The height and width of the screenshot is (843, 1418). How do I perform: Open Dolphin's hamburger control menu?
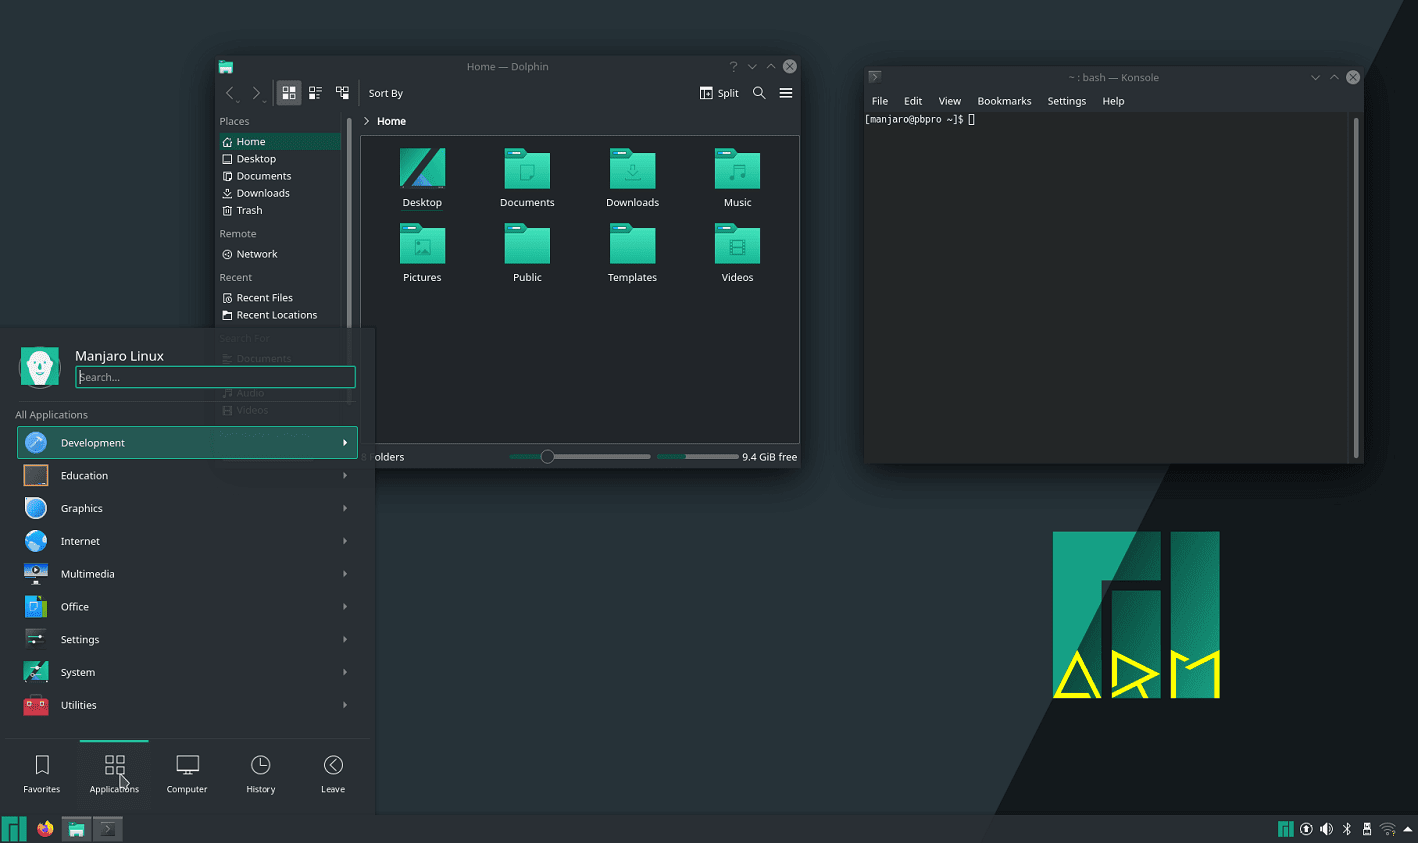786,93
